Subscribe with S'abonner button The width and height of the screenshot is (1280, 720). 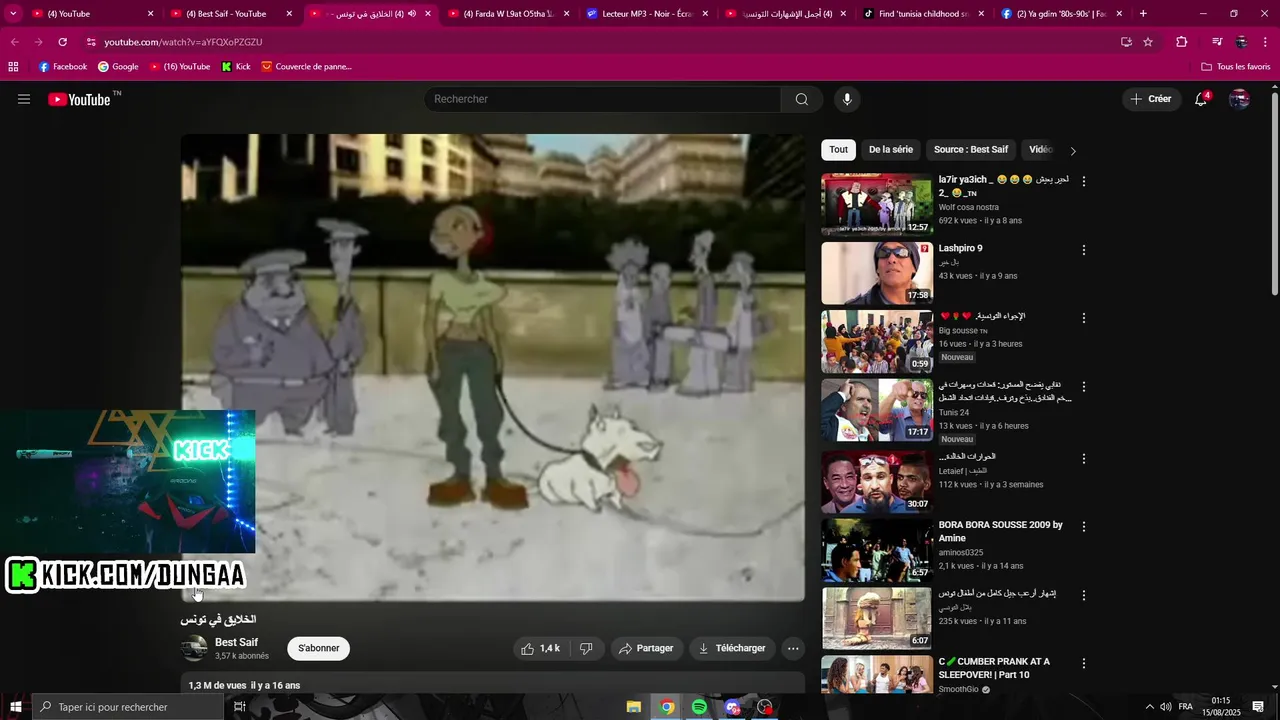coord(318,648)
